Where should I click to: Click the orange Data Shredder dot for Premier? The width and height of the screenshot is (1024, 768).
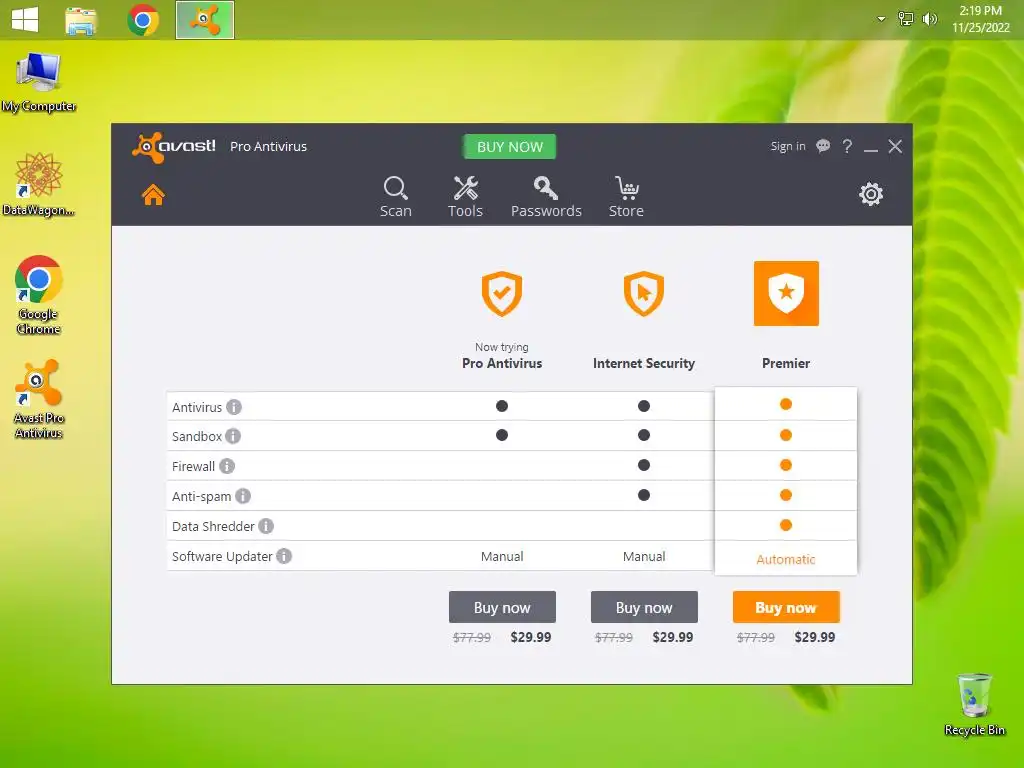point(786,525)
